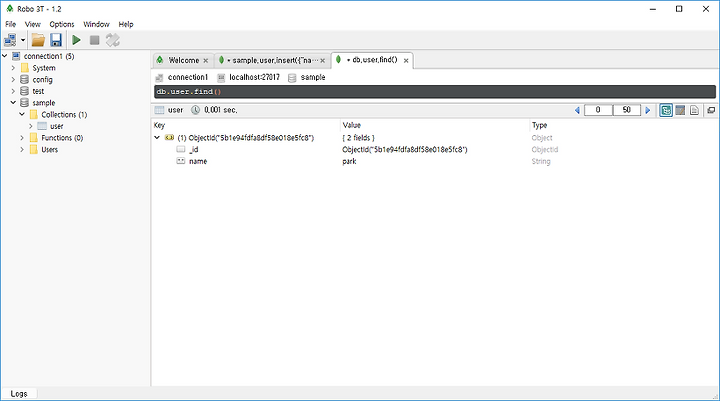This screenshot has height=401, width=720.
Task: Select the name field row
Action: [x=435, y=161]
